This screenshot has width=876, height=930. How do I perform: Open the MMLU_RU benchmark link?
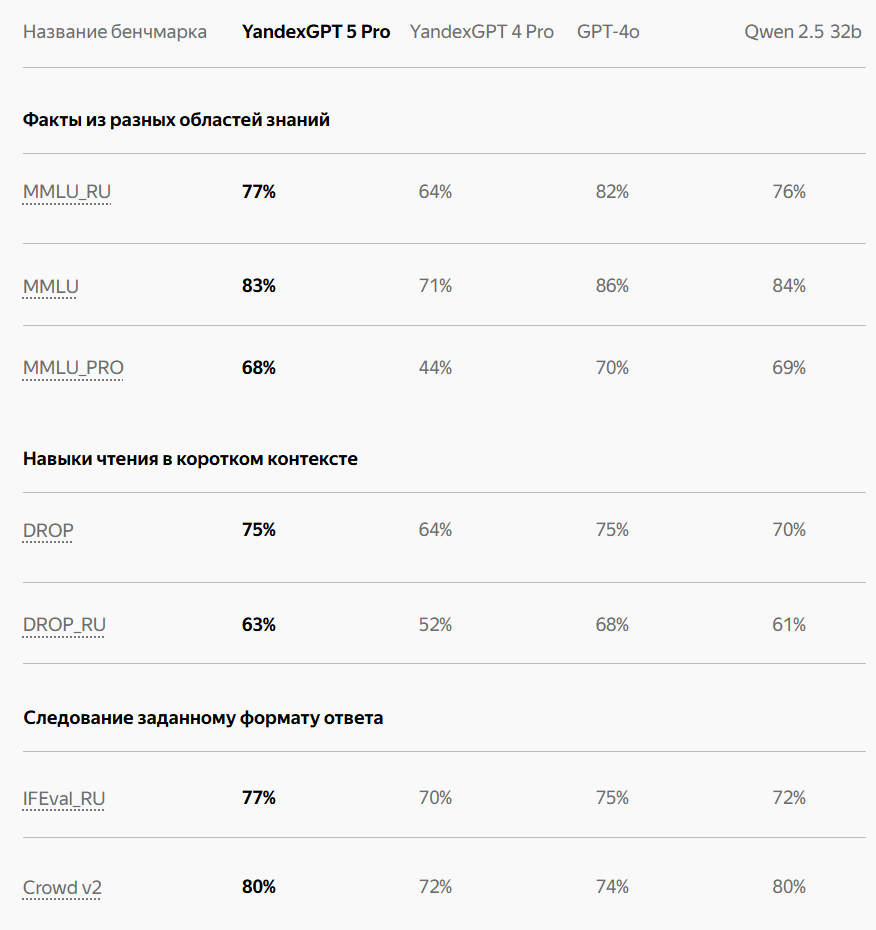pyautogui.click(x=66, y=192)
